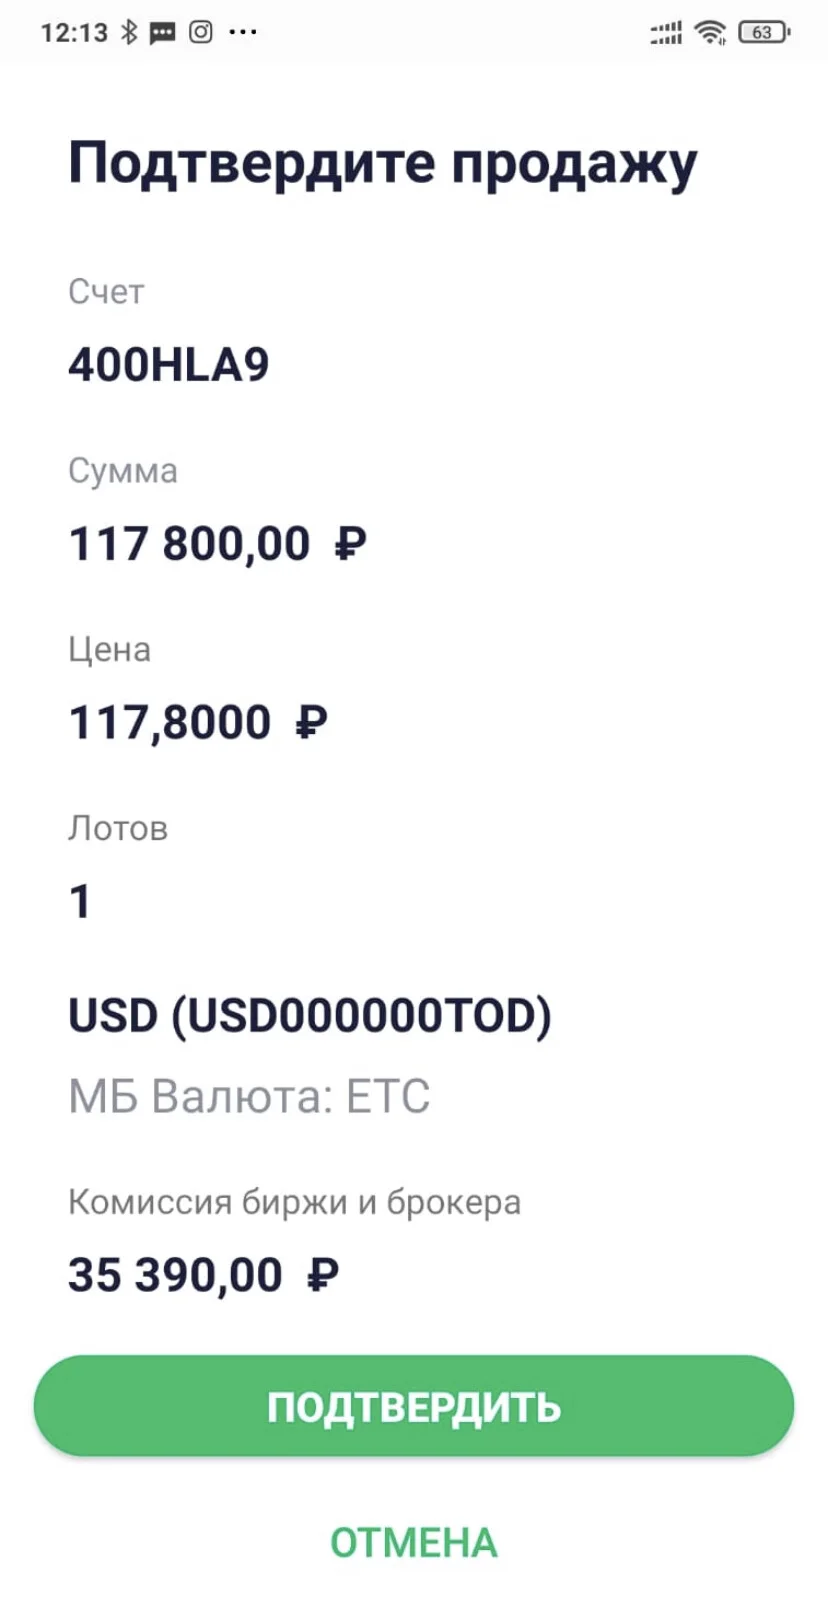Tap the USD (USD000000TOD) instrument name
828x1621 pixels.
coord(310,1016)
